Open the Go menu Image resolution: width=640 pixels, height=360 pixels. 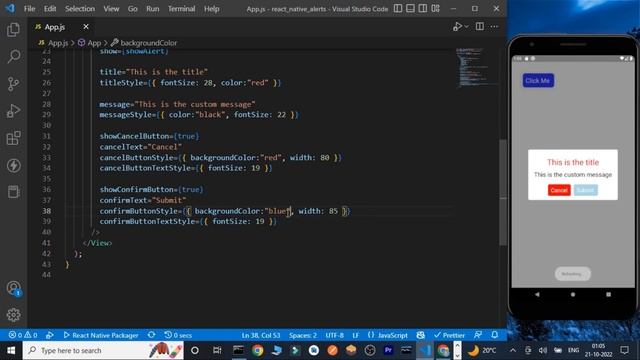tap(133, 9)
